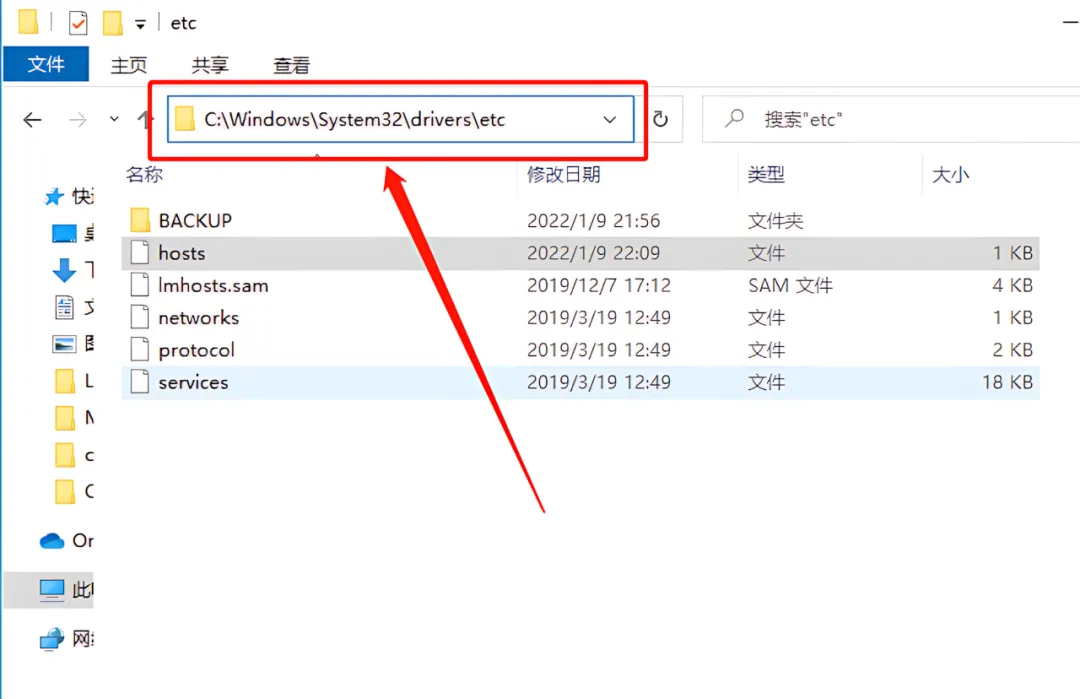This screenshot has height=699, width=1080.
Task: Open the Desktop item in navigation pane
Action: pos(64,233)
